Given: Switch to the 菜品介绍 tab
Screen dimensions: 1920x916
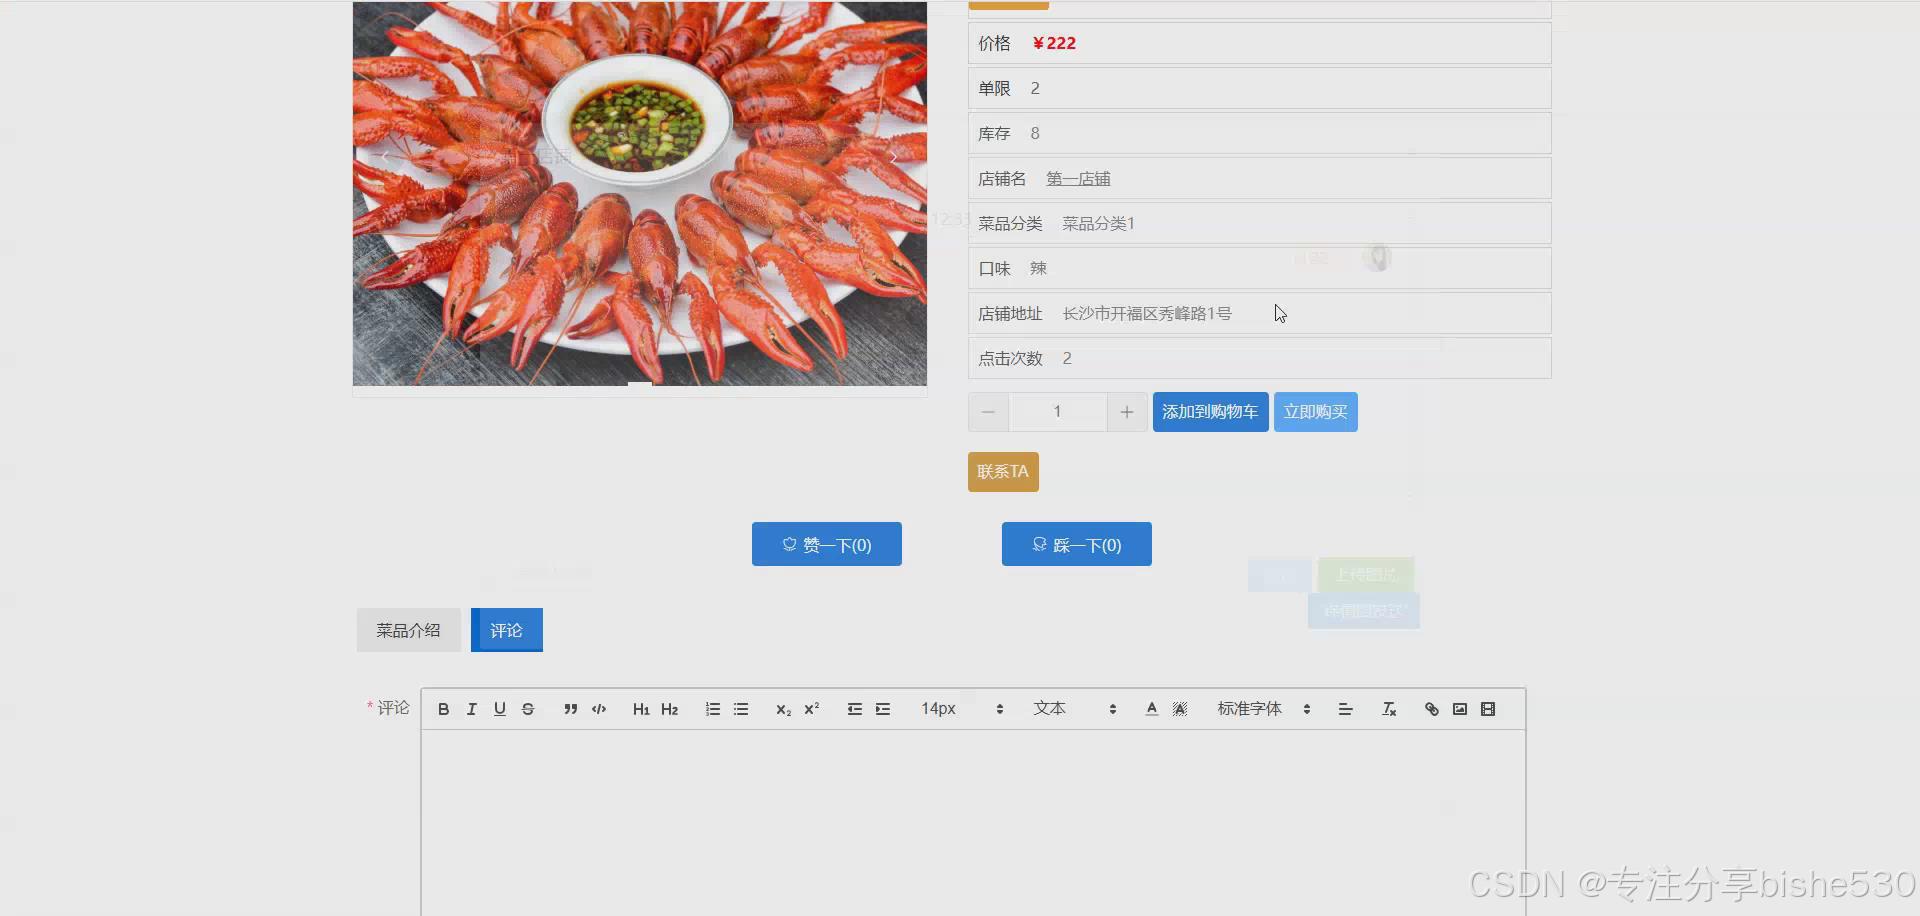Looking at the screenshot, I should click(407, 630).
